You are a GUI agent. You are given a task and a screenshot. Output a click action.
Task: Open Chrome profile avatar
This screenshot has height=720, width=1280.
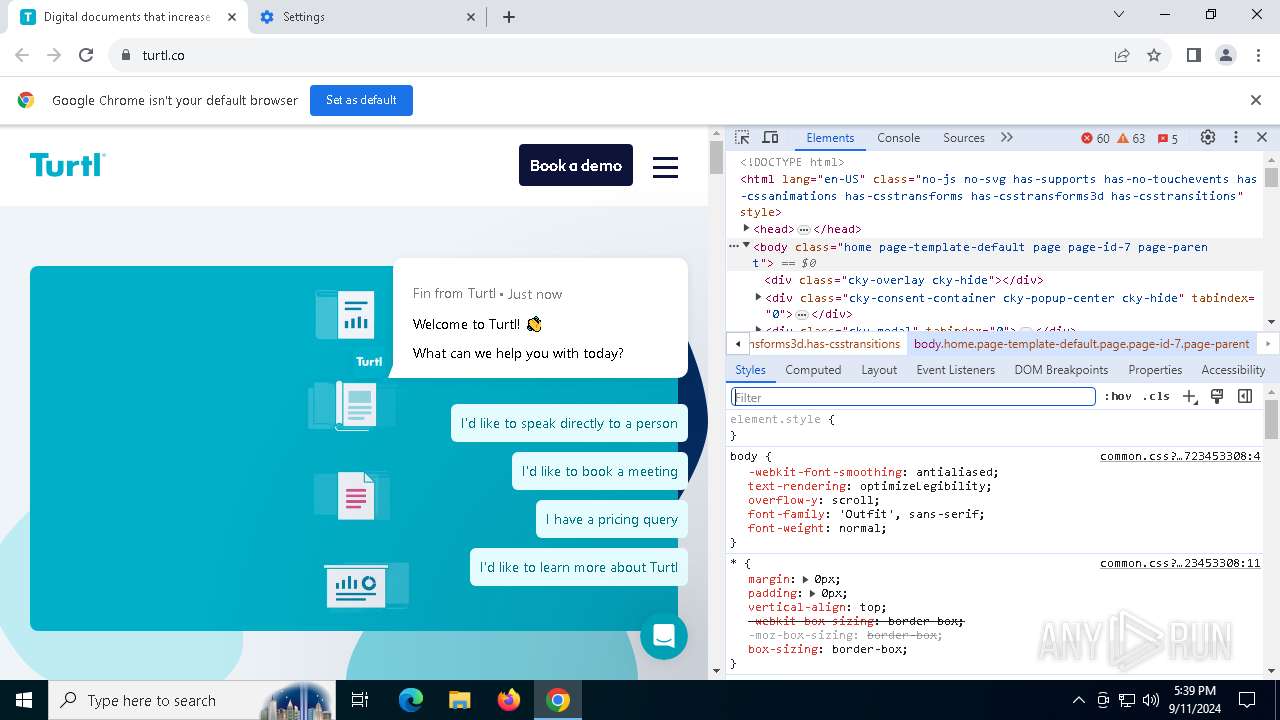(x=1226, y=55)
